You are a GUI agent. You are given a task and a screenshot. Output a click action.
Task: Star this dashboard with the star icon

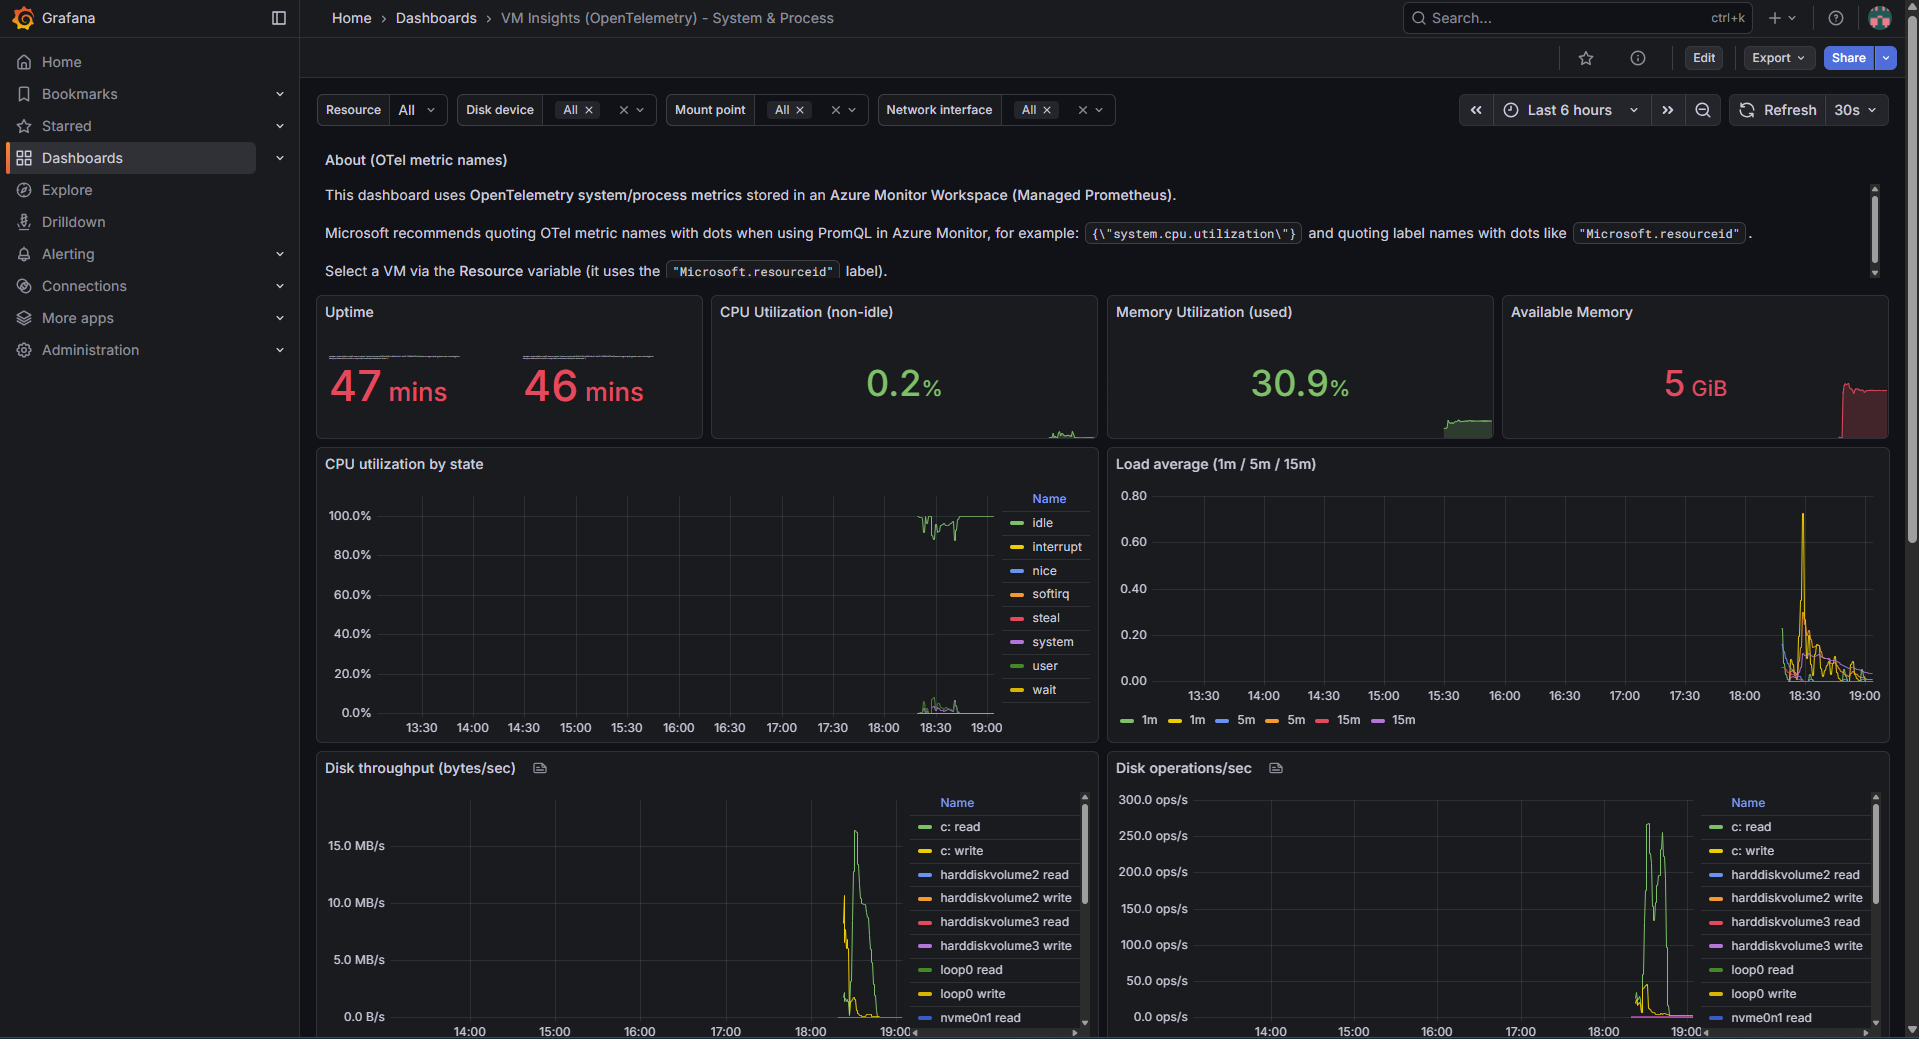pos(1585,58)
